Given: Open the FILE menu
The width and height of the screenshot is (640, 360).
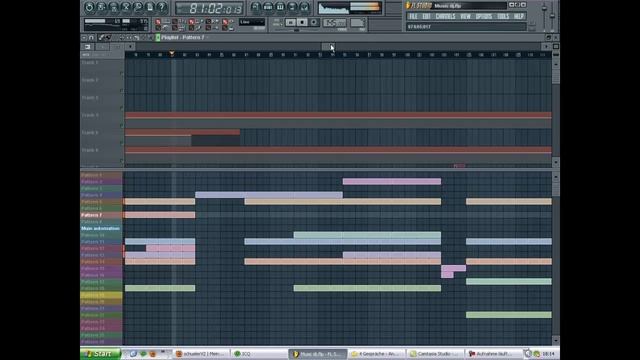Looking at the screenshot, I should point(413,16).
